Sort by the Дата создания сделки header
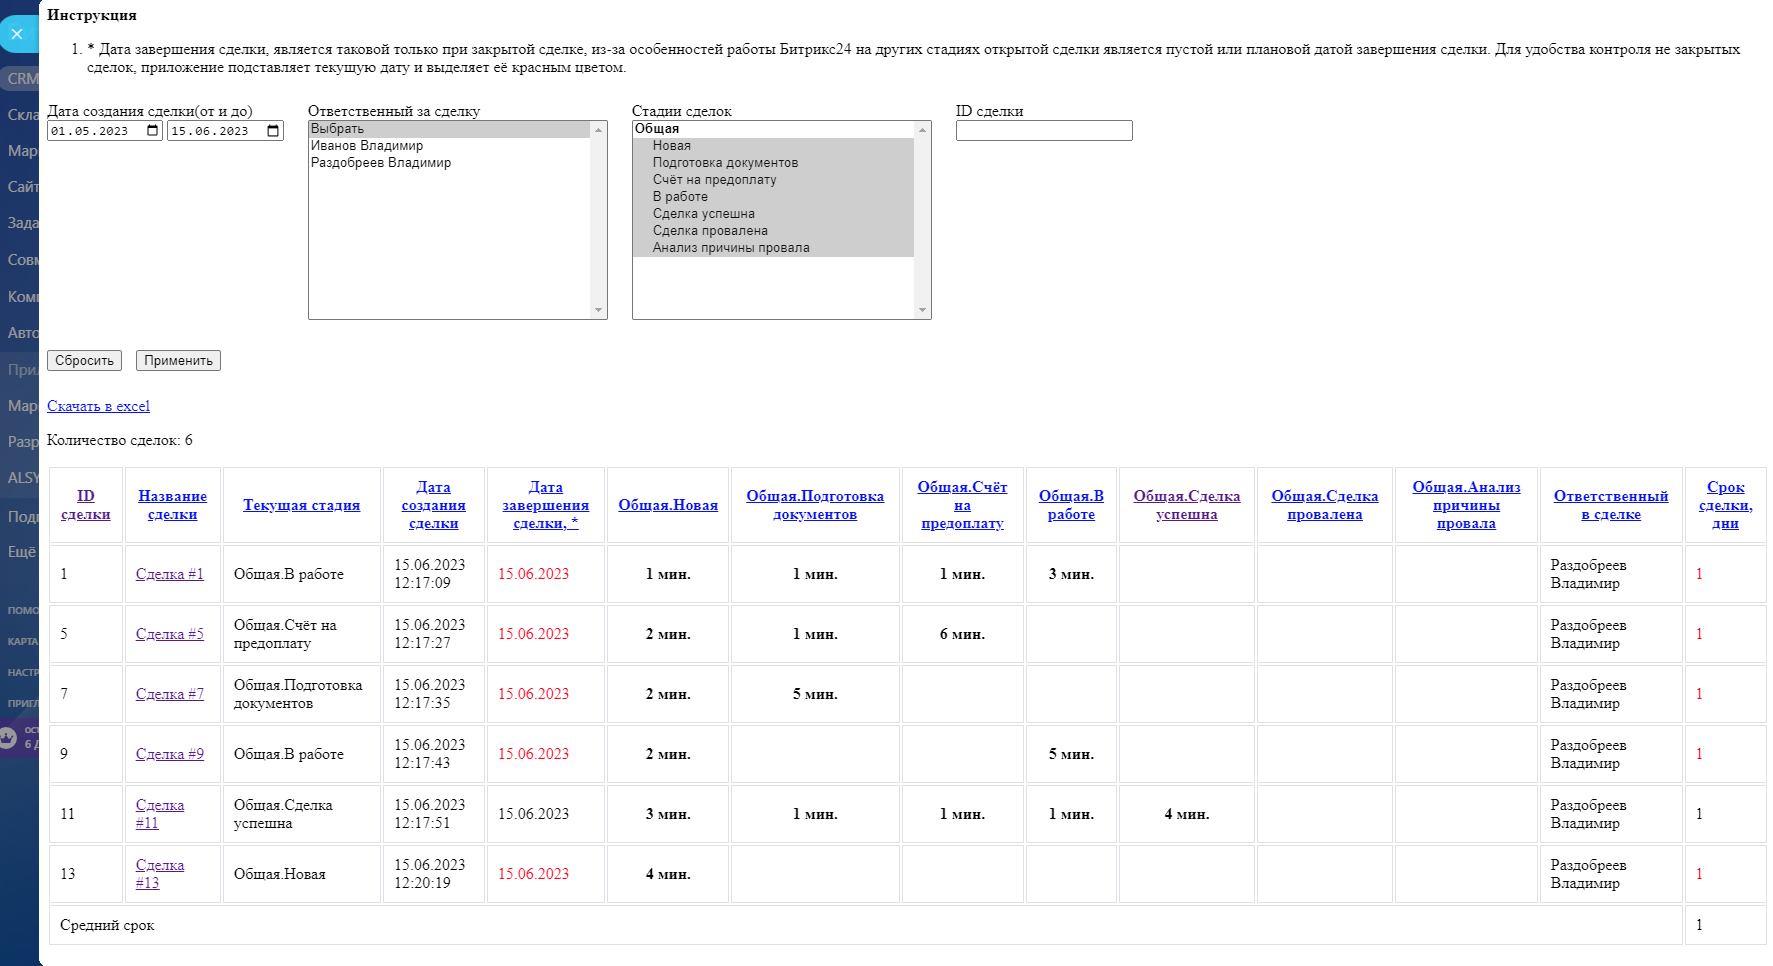1773x966 pixels. 434,505
